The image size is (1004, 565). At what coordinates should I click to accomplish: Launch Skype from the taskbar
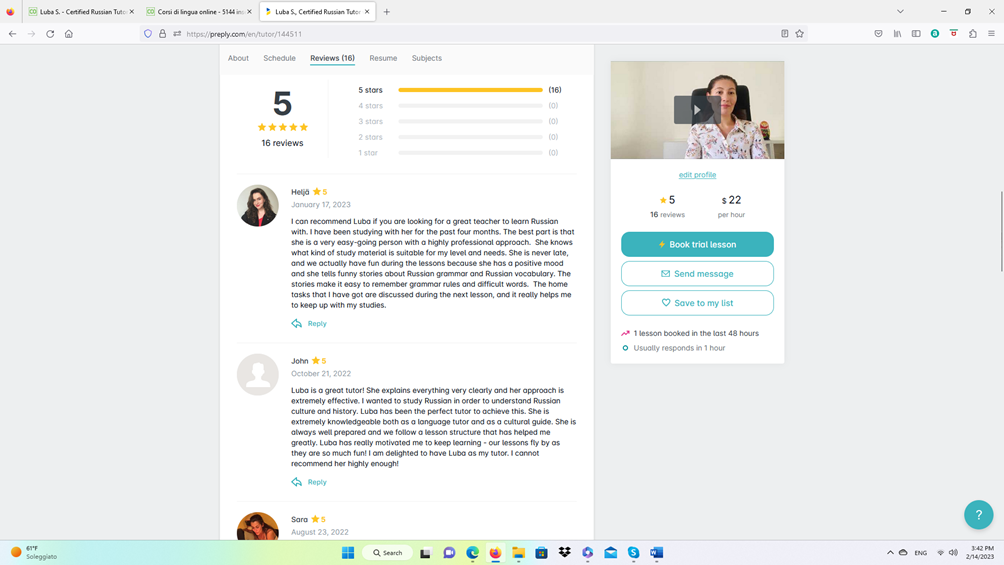[x=633, y=552]
